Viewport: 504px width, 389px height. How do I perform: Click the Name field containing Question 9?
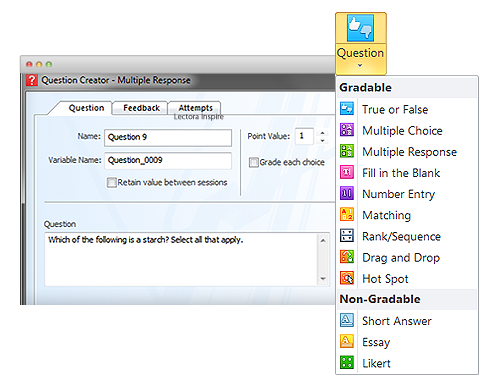[x=168, y=138]
